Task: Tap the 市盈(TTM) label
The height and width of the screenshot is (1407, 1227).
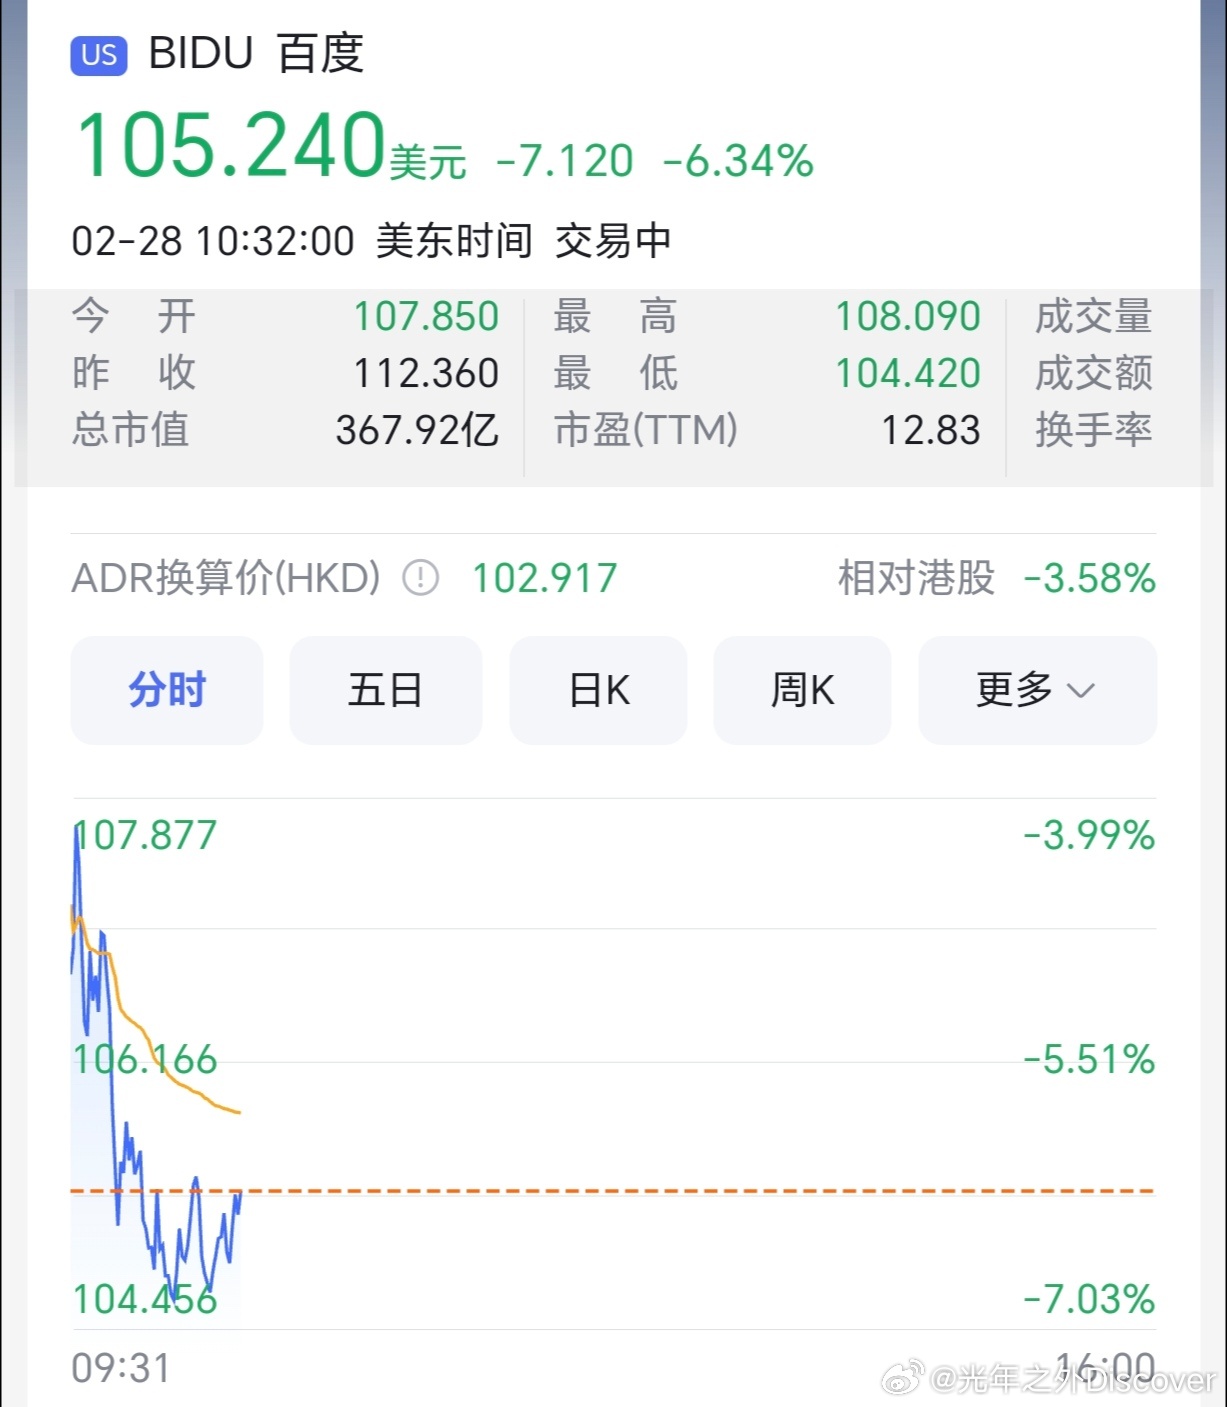Action: 646,431
